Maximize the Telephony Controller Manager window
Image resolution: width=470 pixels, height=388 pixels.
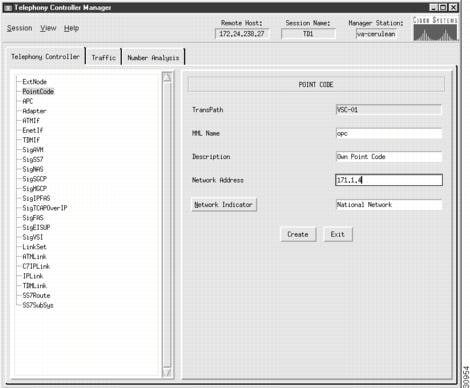(x=443, y=7)
